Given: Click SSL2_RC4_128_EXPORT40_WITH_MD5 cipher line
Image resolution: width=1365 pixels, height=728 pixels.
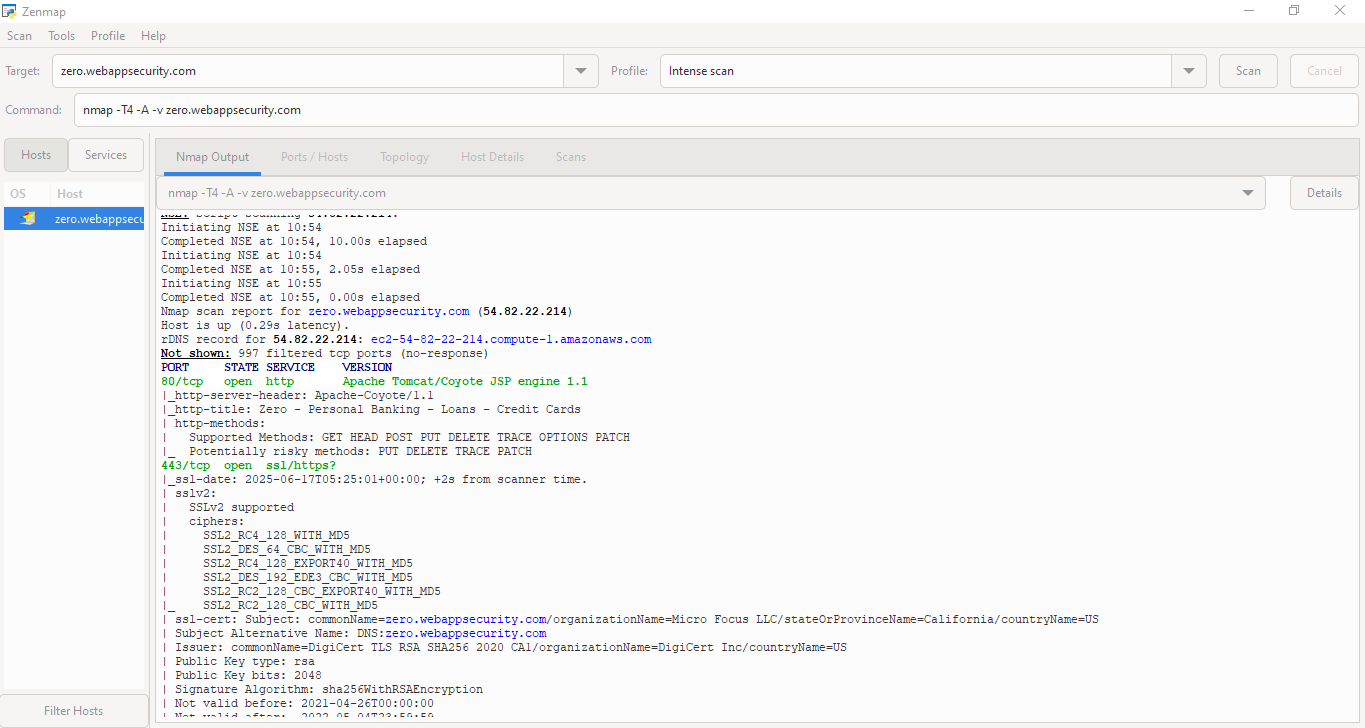Looking at the screenshot, I should (x=307, y=563).
